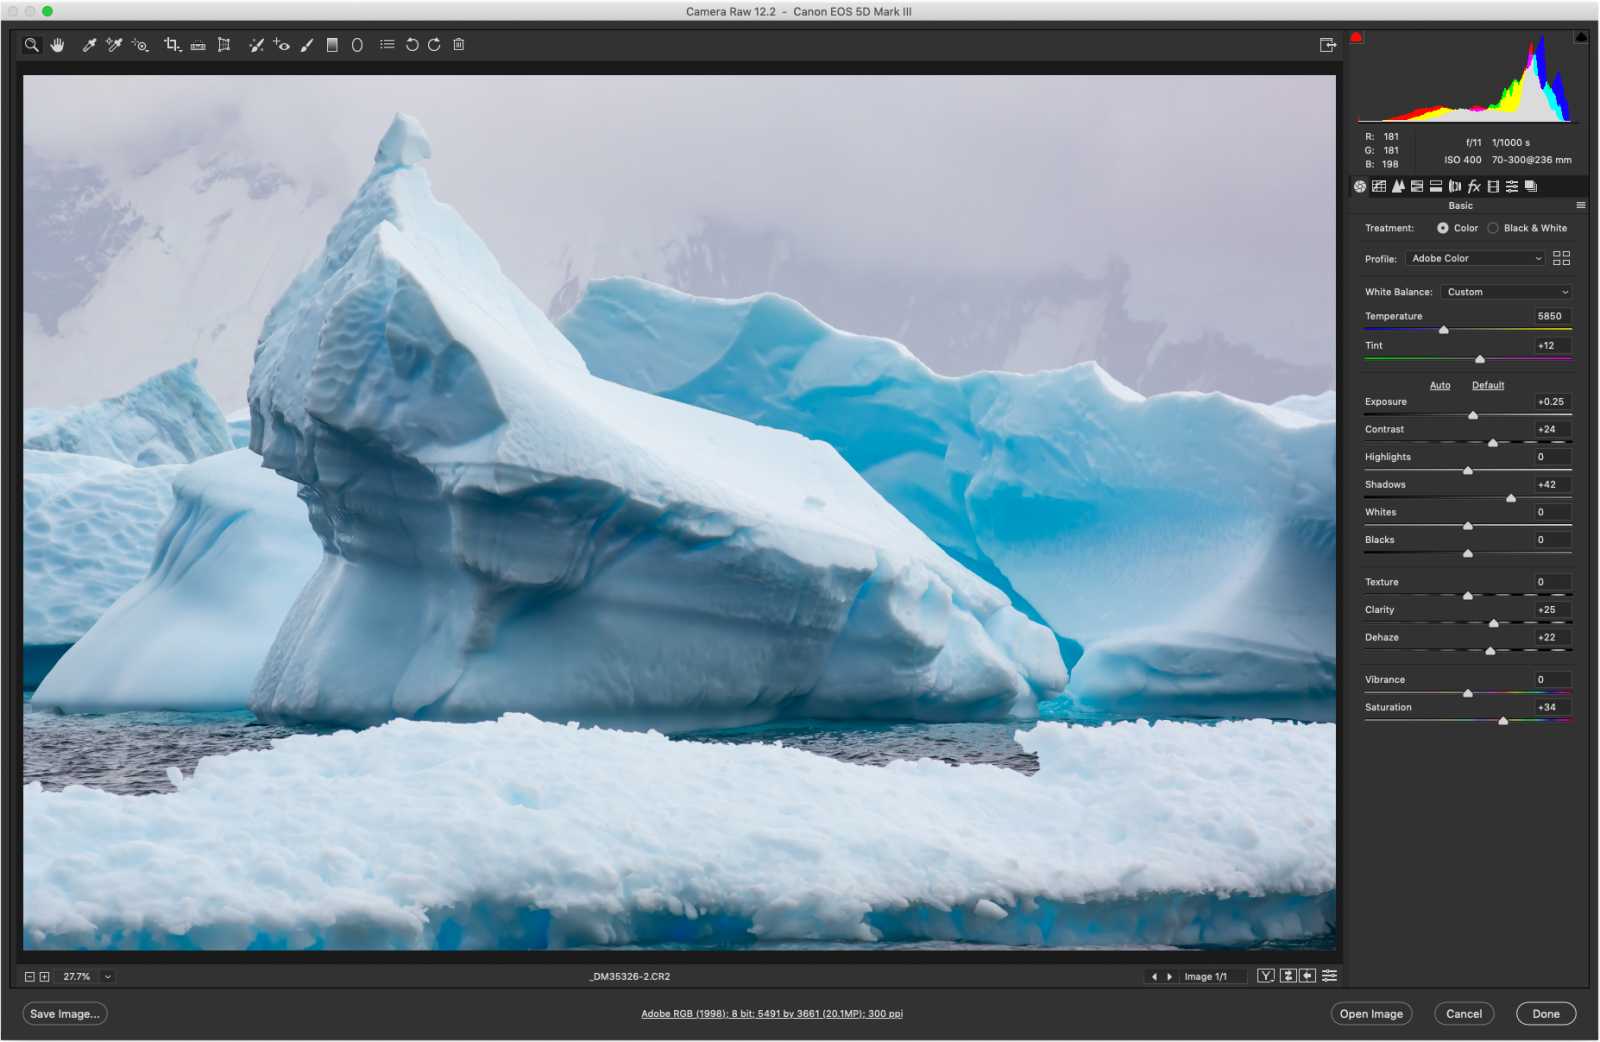Open the zoom level dropdown menu
The height and width of the screenshot is (1042, 1600).
coord(108,977)
